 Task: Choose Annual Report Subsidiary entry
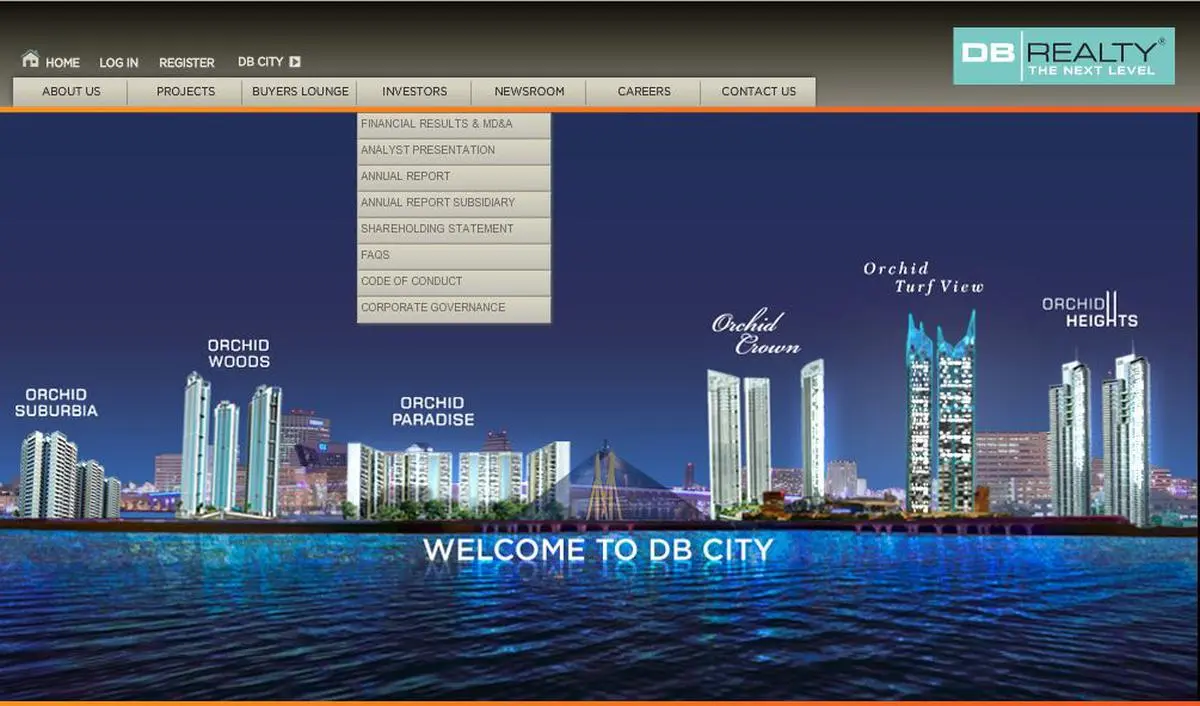pyautogui.click(x=454, y=203)
